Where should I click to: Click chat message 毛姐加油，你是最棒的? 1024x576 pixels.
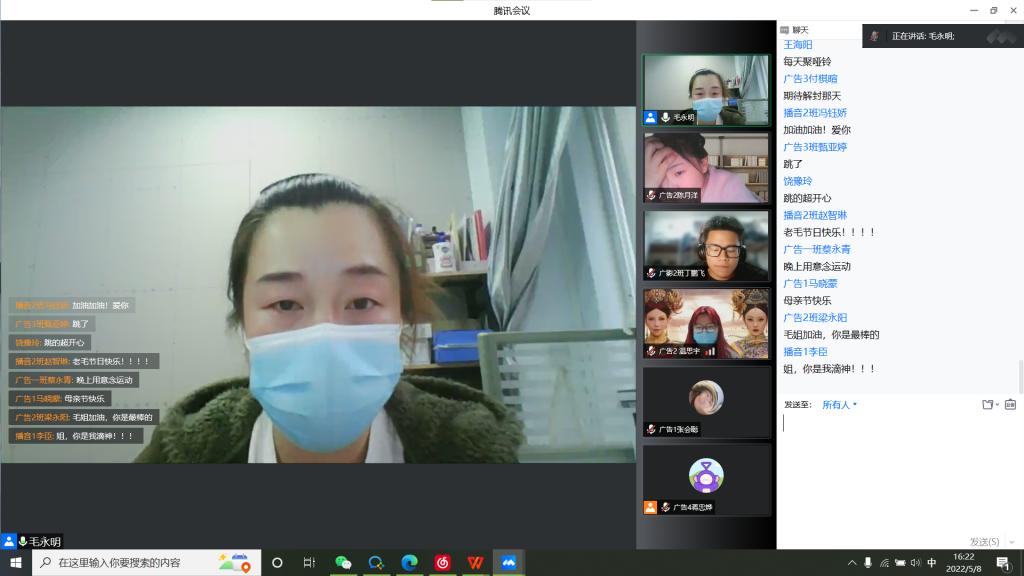pos(831,334)
